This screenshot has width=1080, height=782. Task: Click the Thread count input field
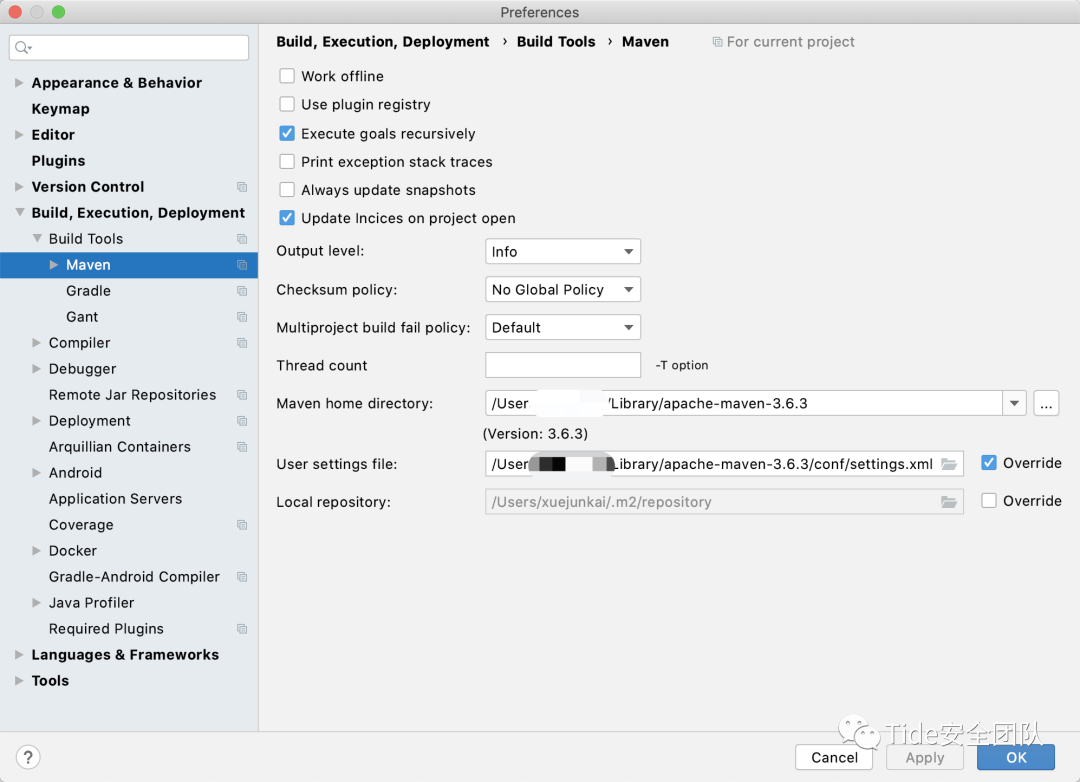point(562,366)
